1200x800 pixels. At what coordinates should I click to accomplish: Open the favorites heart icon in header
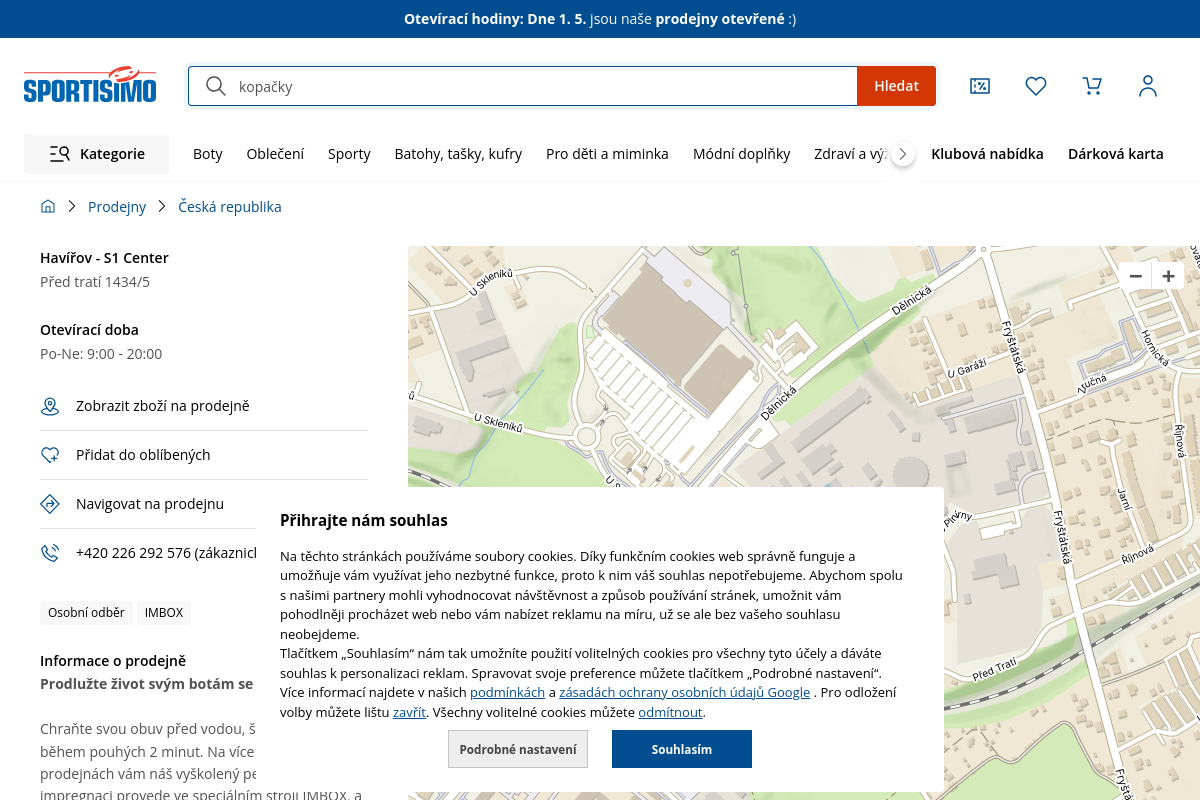click(x=1036, y=86)
